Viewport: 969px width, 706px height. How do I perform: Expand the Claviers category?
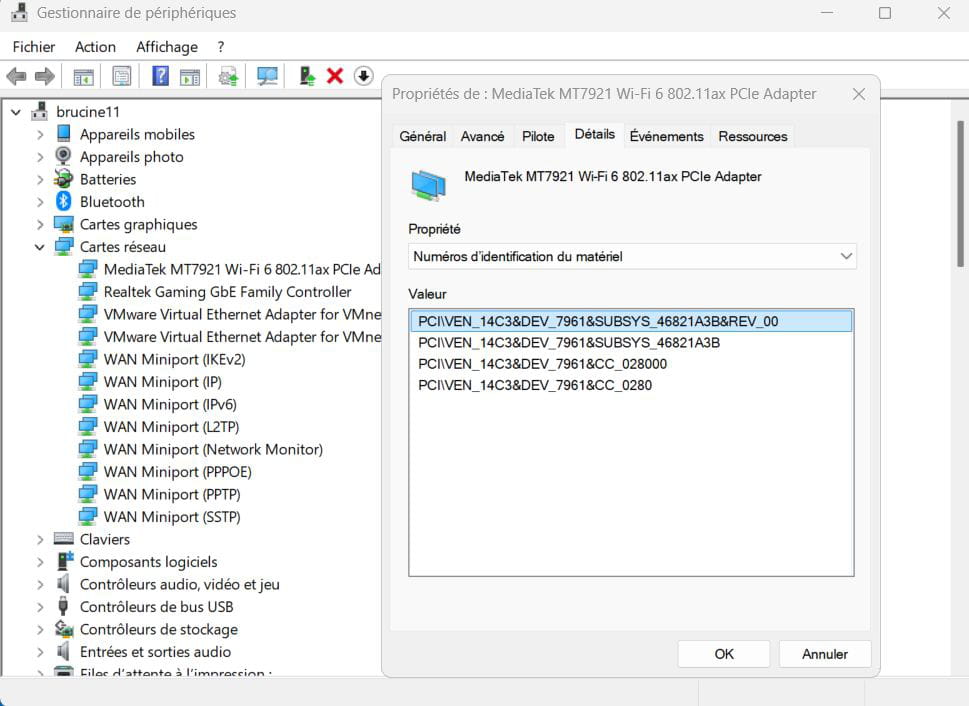(40, 539)
